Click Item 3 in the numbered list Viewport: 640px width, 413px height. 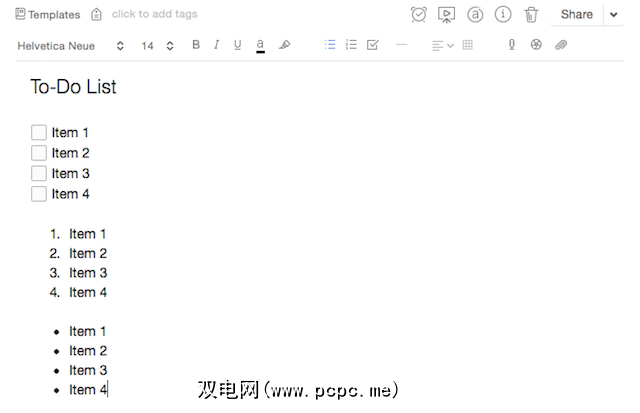[x=88, y=273]
